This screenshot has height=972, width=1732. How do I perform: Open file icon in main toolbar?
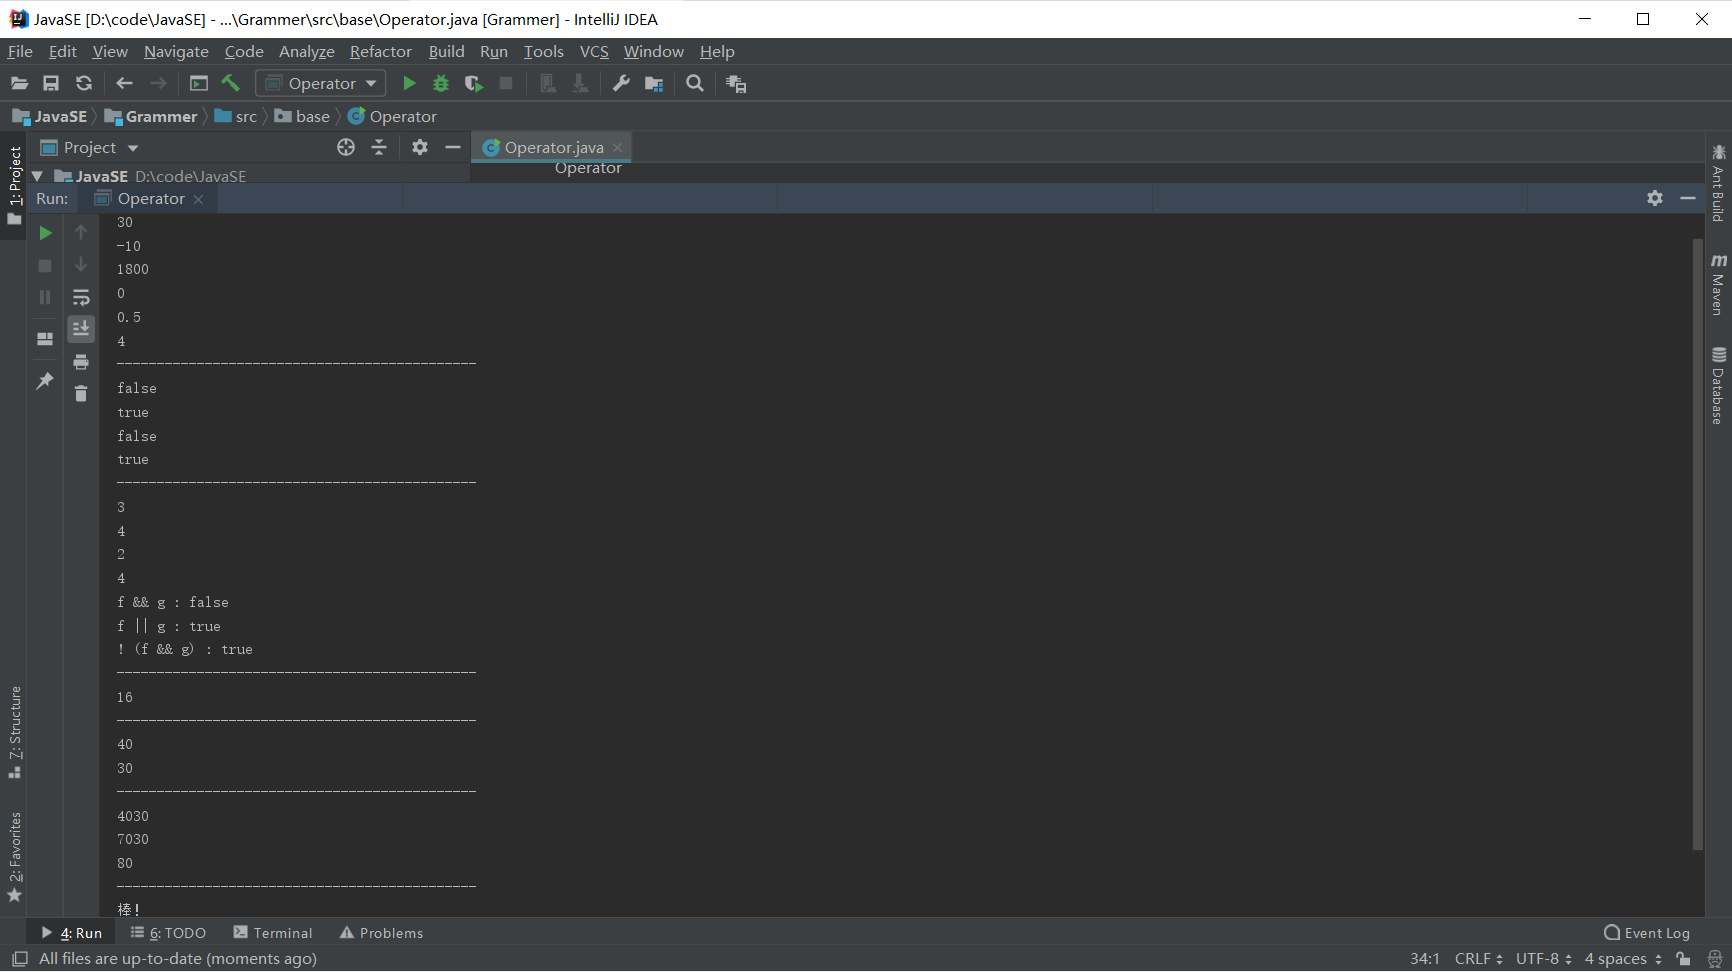[x=19, y=84]
